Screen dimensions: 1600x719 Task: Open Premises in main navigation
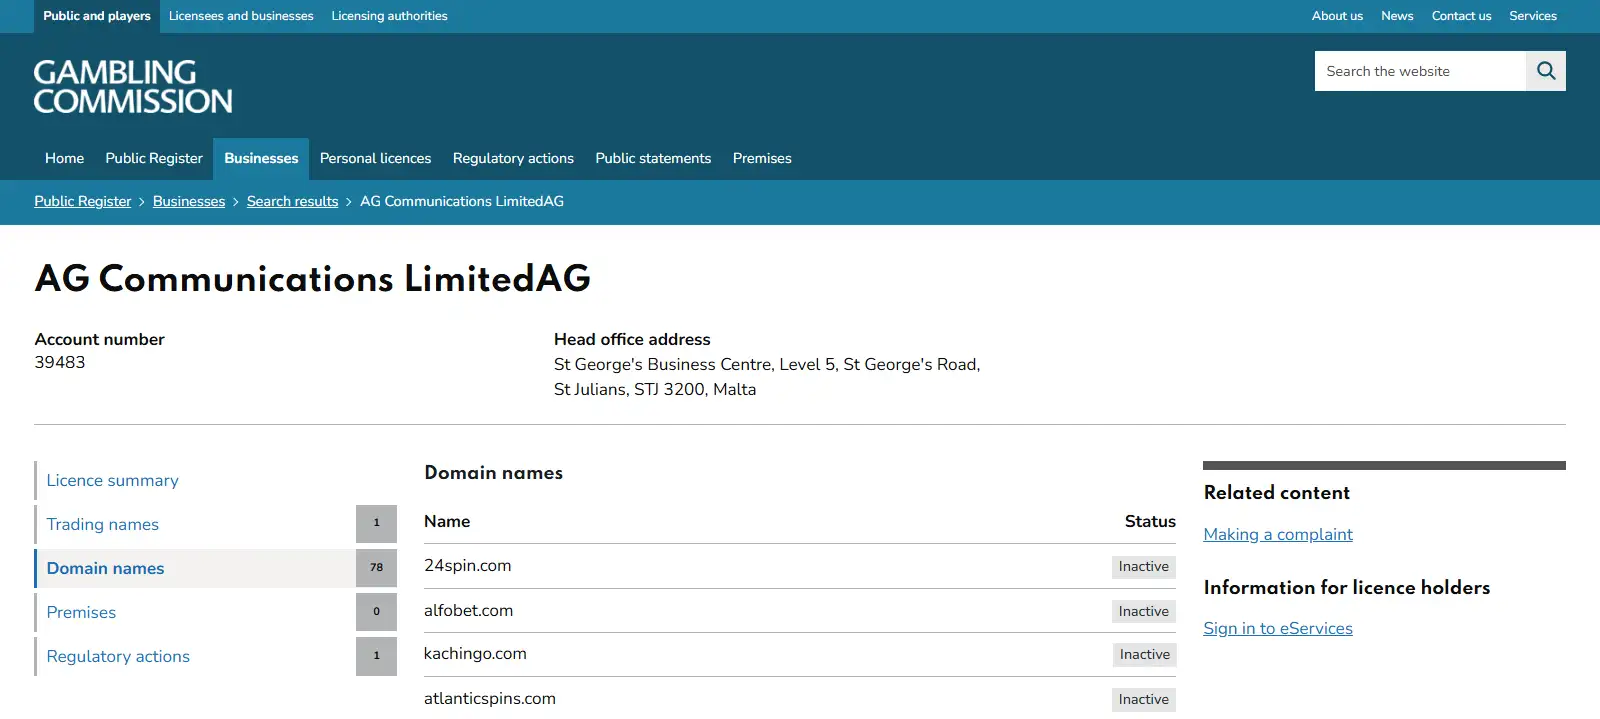(762, 158)
